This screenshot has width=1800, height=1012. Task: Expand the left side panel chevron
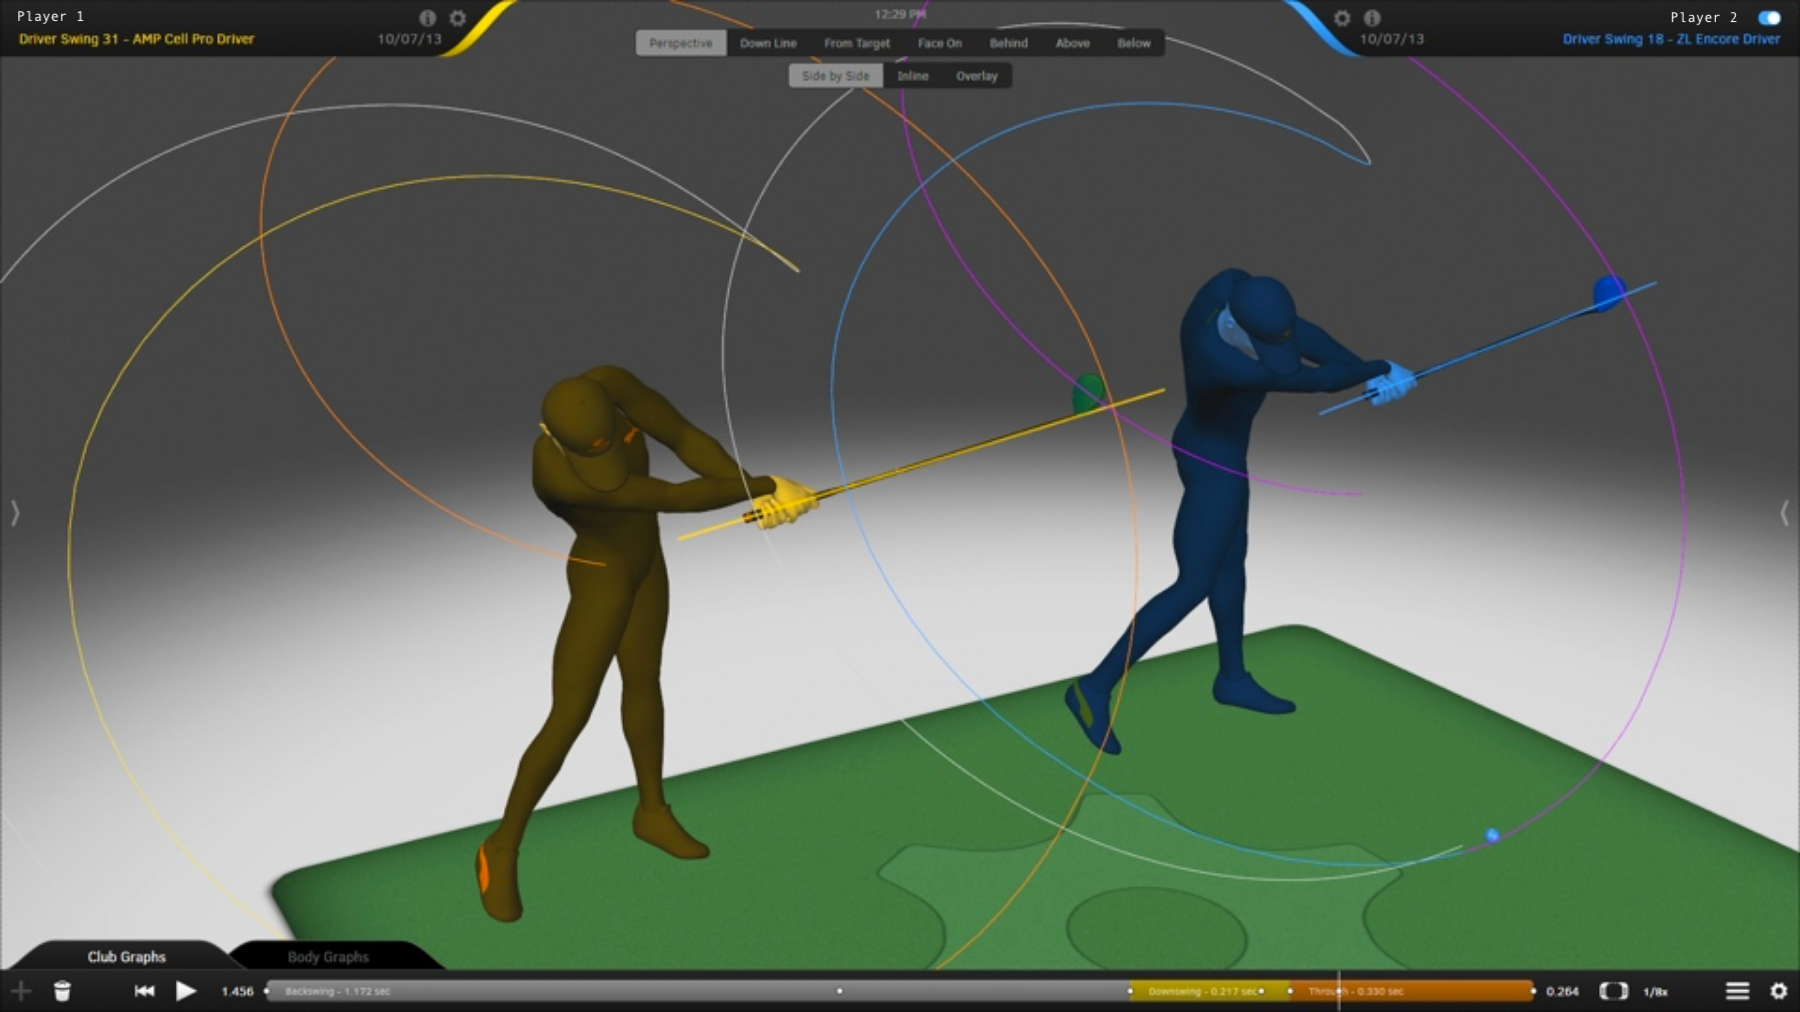[16, 512]
